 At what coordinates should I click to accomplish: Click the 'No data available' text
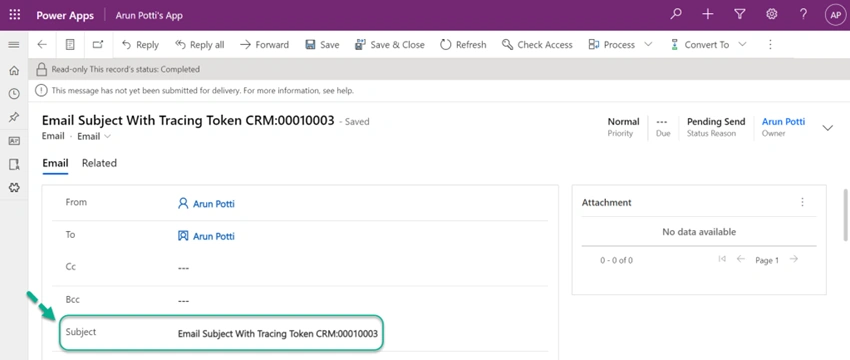[699, 232]
